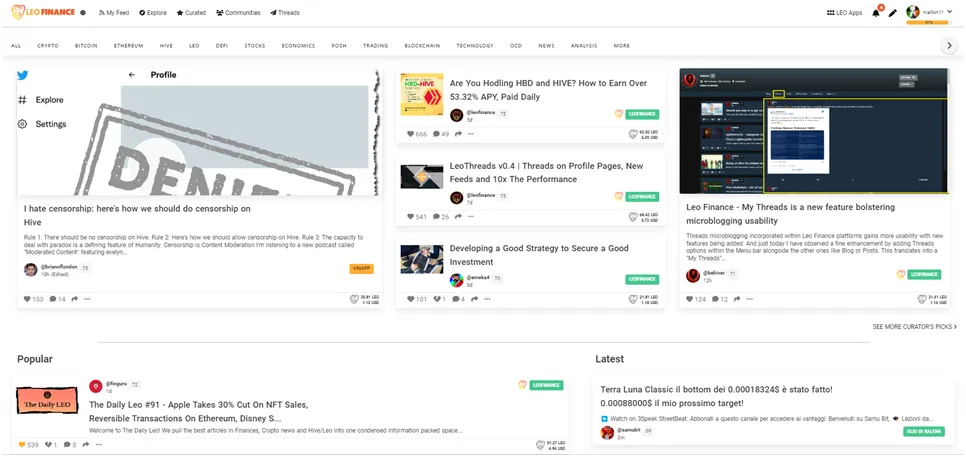
Task: Open the Curated page
Action: pos(192,13)
